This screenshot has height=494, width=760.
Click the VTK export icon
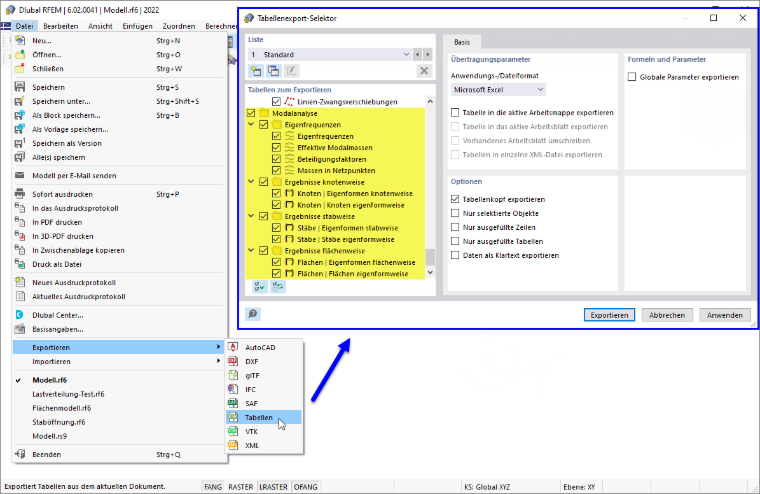pos(233,431)
